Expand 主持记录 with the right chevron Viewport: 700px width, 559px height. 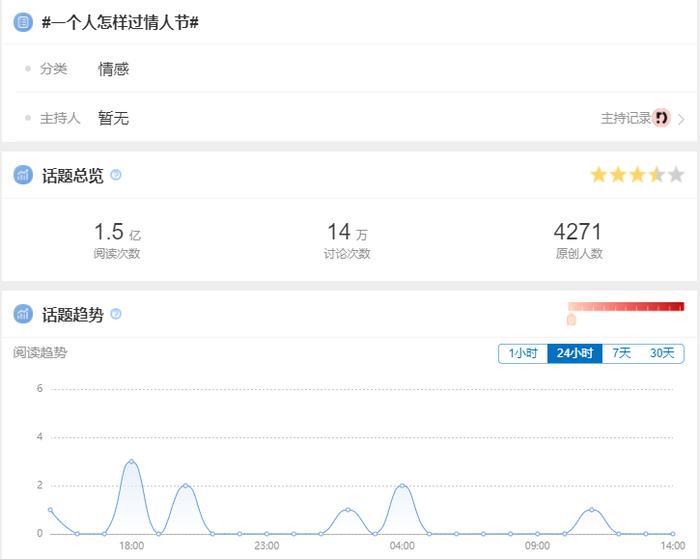tap(681, 119)
